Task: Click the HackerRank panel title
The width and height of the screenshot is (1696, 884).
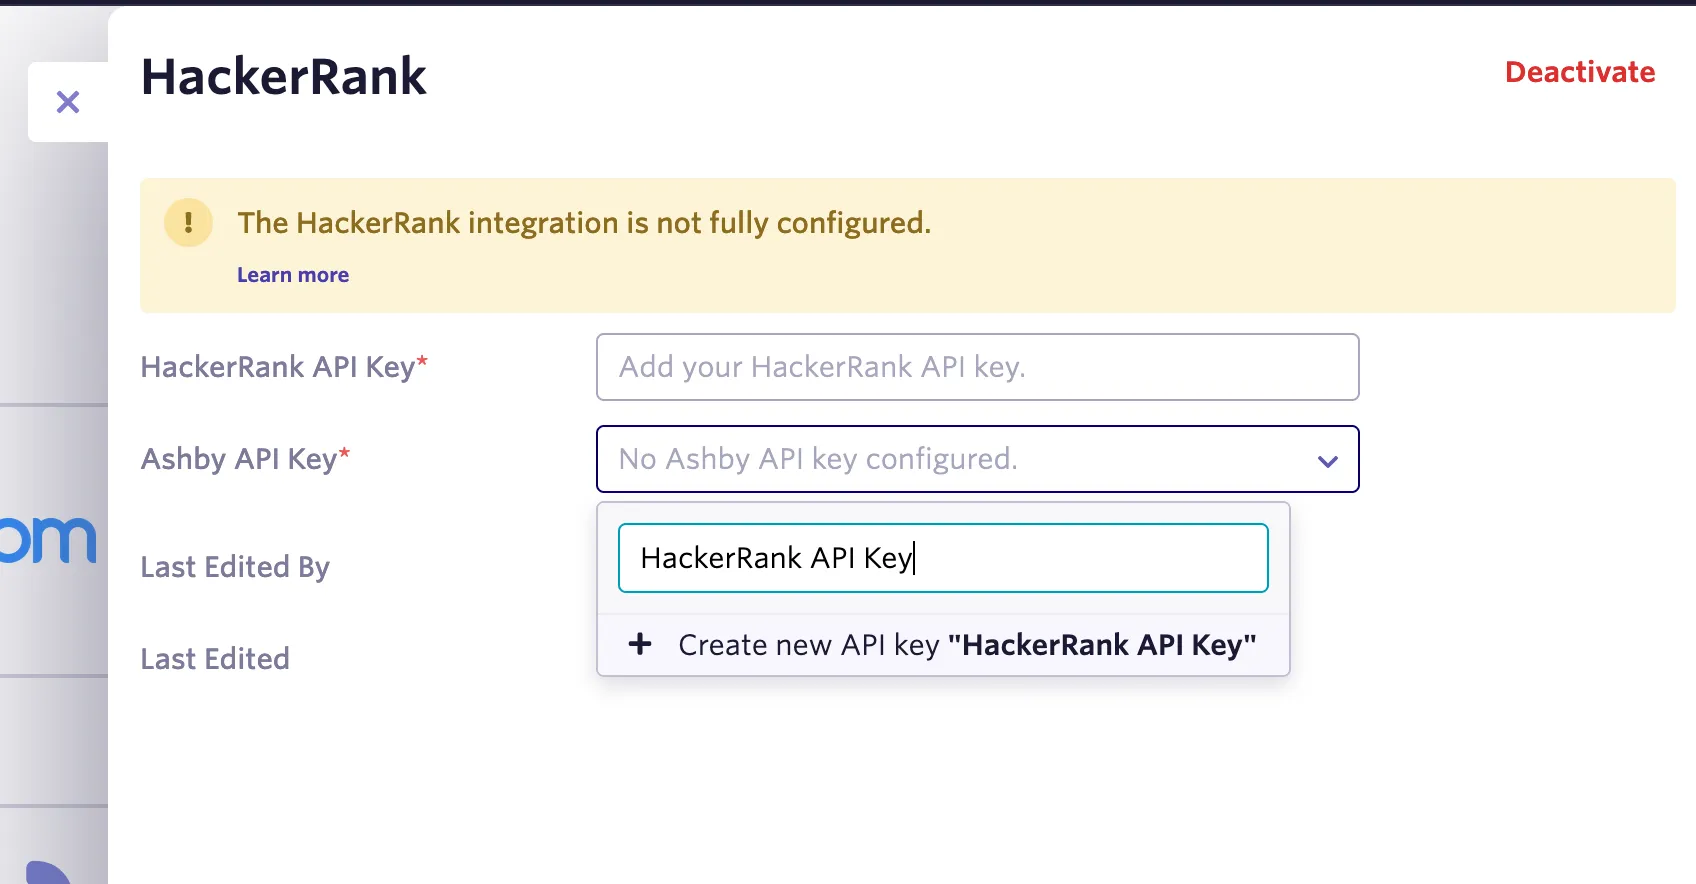Action: click(x=284, y=77)
